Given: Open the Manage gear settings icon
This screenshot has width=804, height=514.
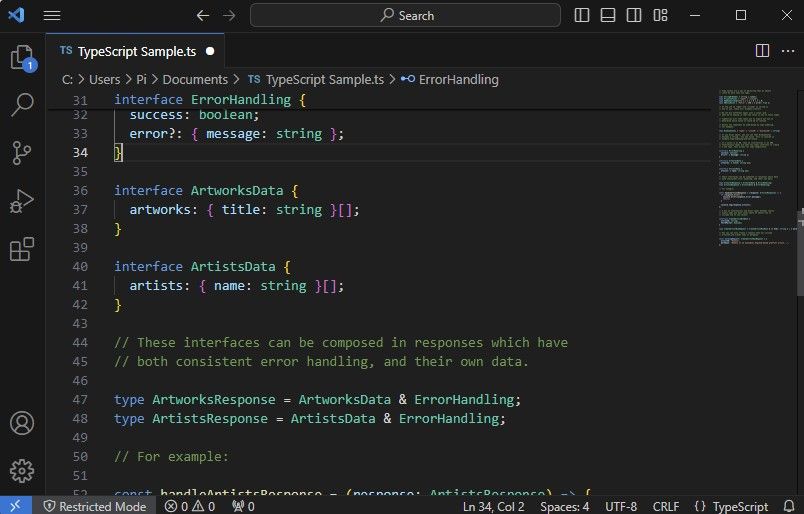Looking at the screenshot, I should 22,470.
